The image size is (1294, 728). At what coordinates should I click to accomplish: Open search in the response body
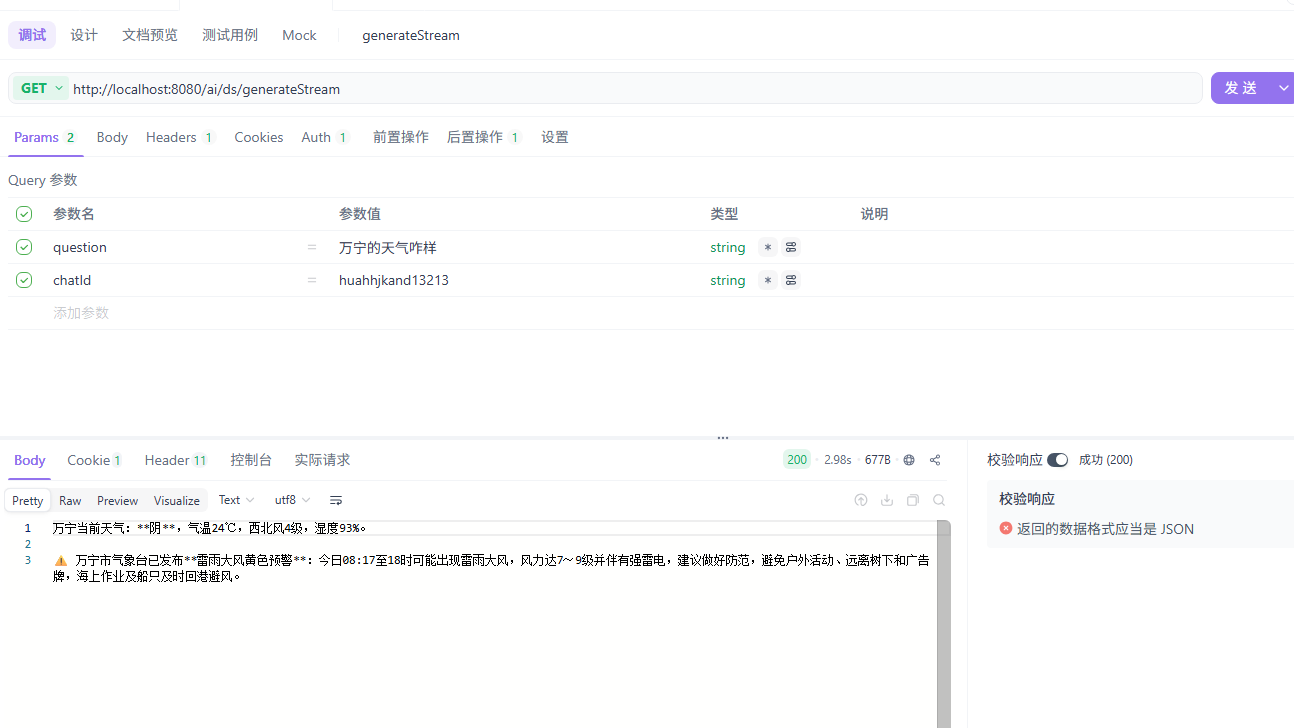[x=939, y=500]
